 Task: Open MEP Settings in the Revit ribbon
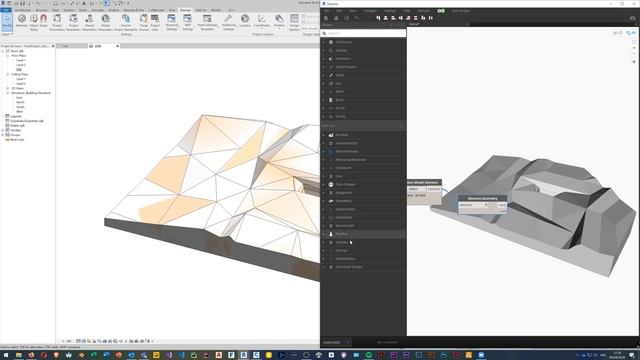(187, 22)
